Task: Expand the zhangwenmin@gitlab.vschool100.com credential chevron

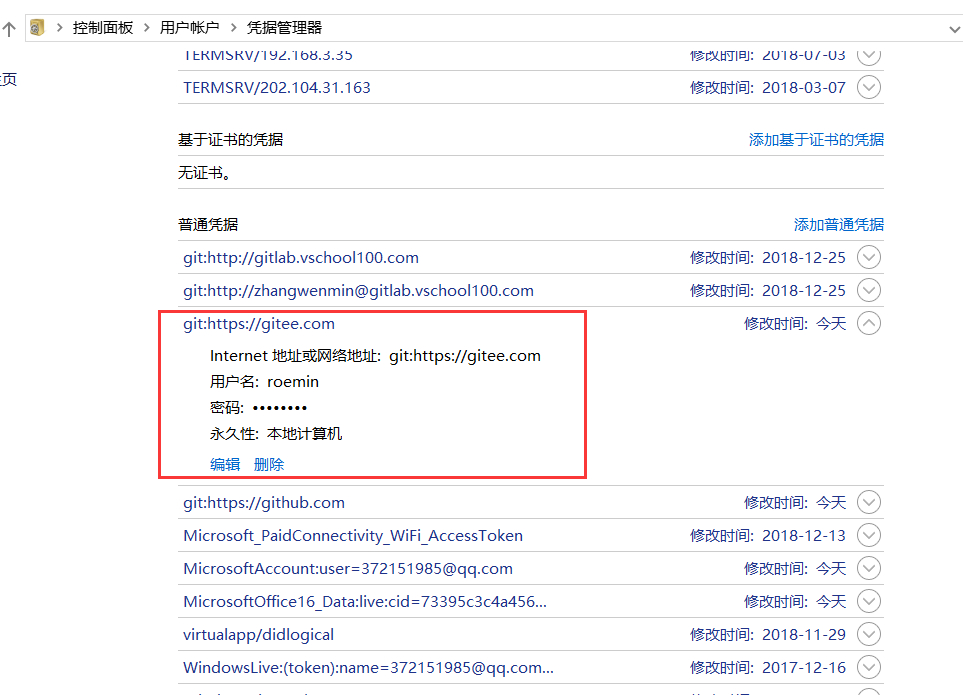Action: pos(868,290)
